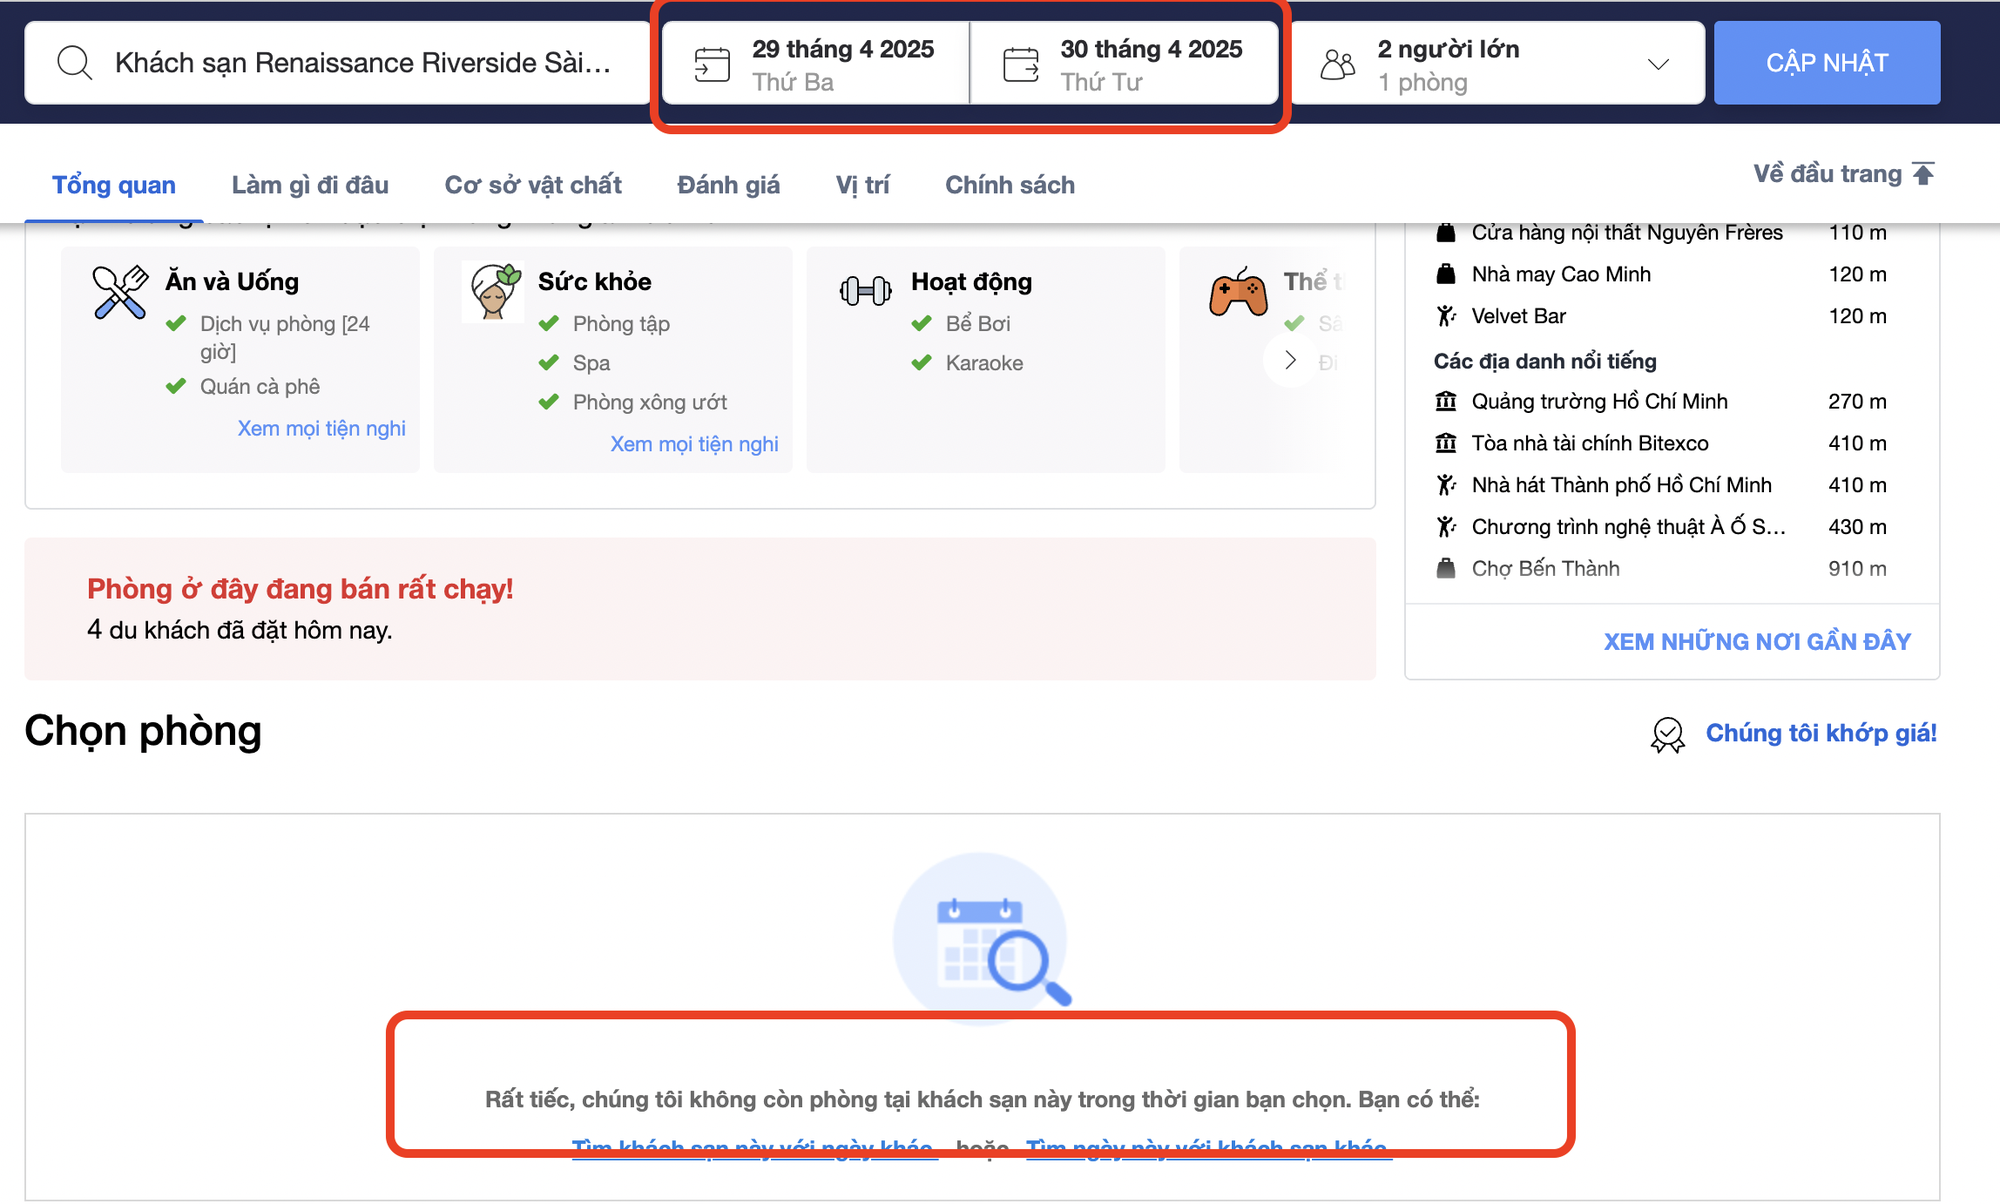This screenshot has width=2000, height=1204.
Task: Click the shopping icon beside Chợ Bến Thành
Action: click(x=1446, y=568)
